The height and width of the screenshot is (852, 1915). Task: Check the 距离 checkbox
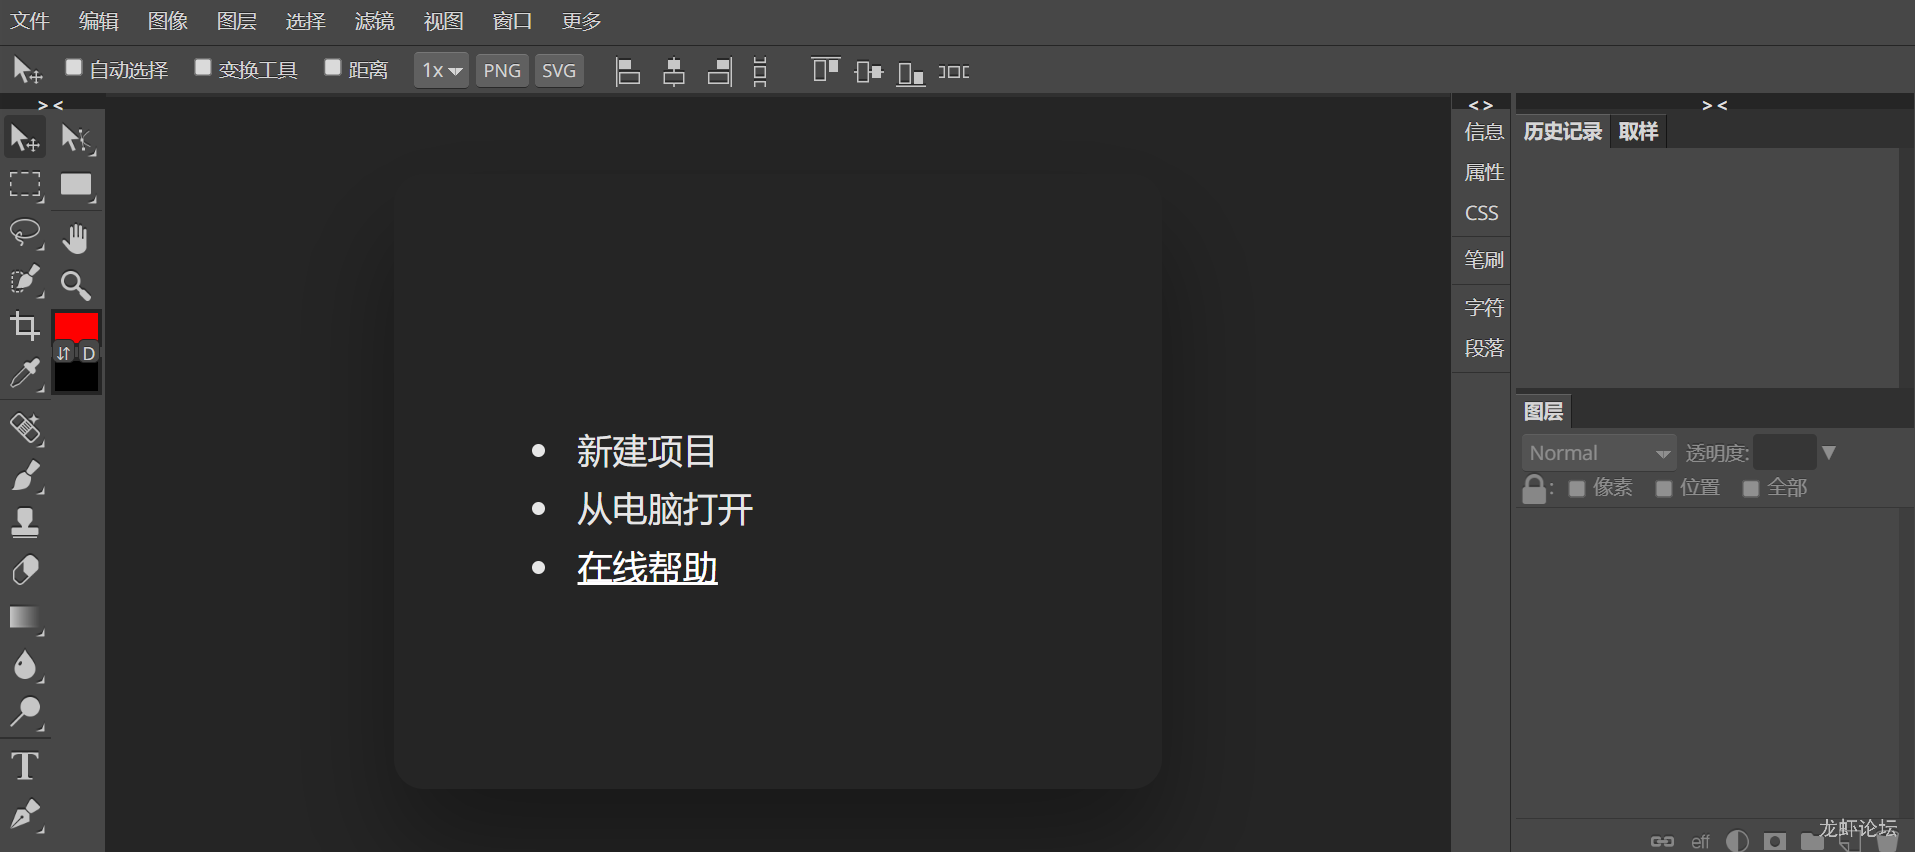(333, 67)
